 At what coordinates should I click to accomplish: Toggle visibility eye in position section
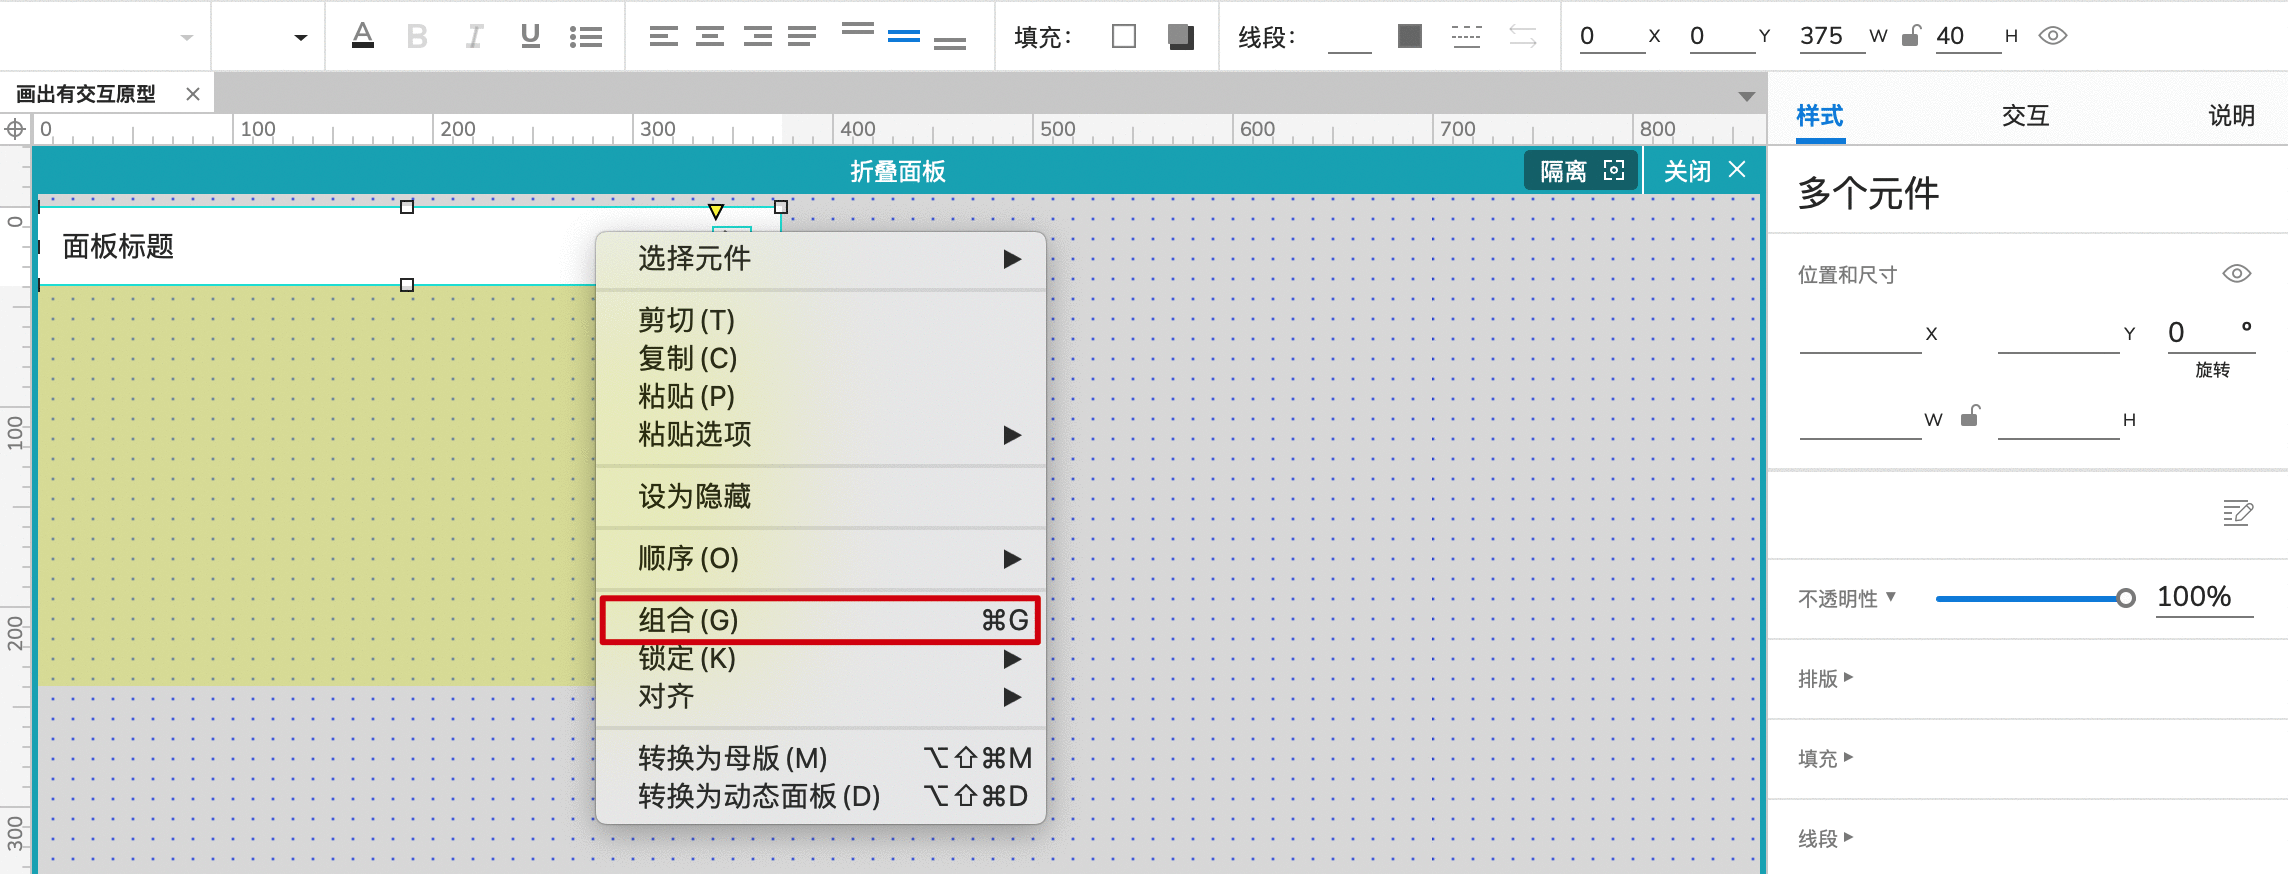(2237, 274)
